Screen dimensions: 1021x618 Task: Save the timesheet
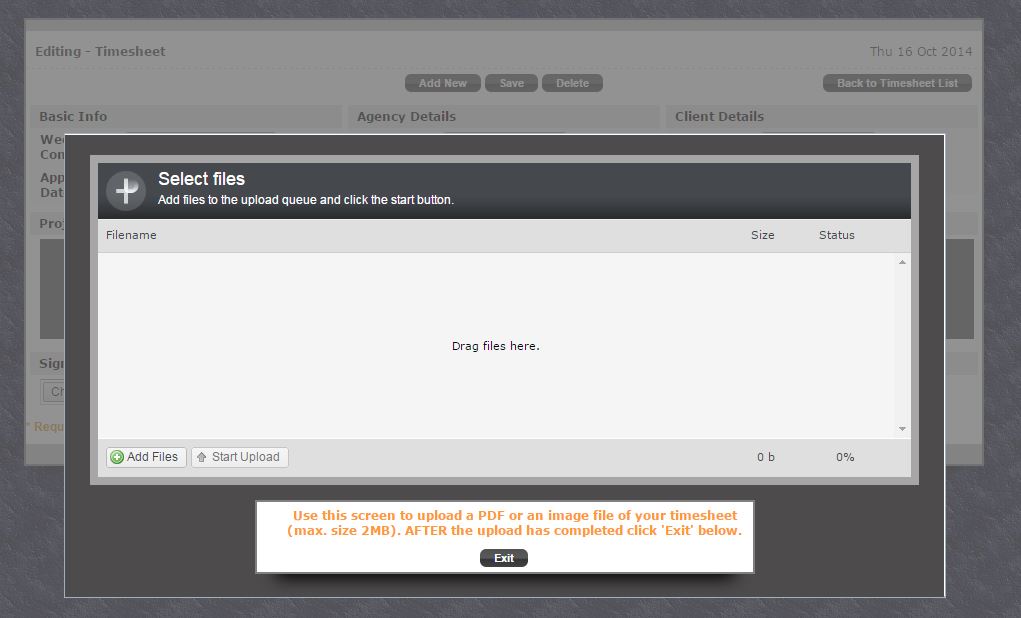click(x=511, y=83)
